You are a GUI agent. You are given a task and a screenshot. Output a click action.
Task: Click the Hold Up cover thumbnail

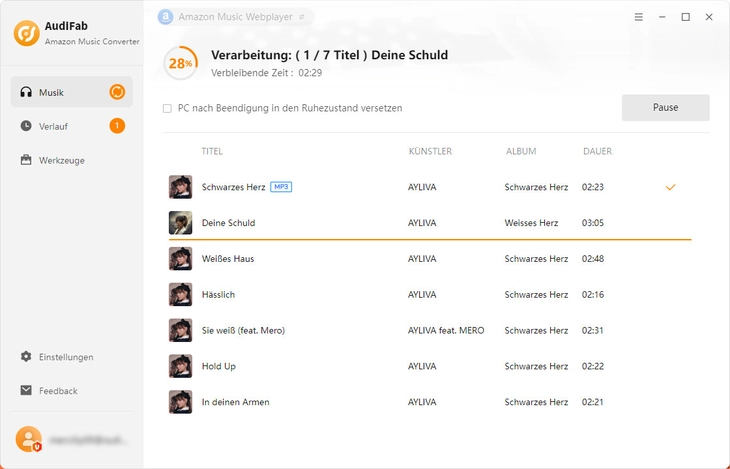pos(181,366)
